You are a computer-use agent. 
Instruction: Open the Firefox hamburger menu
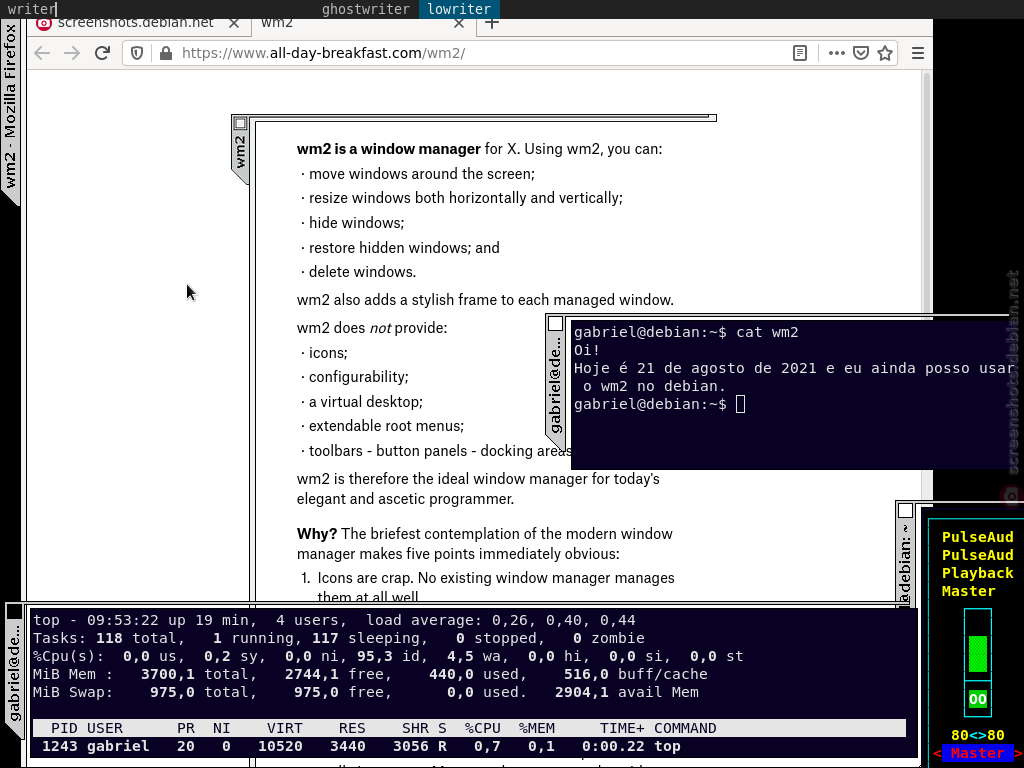pos(918,53)
